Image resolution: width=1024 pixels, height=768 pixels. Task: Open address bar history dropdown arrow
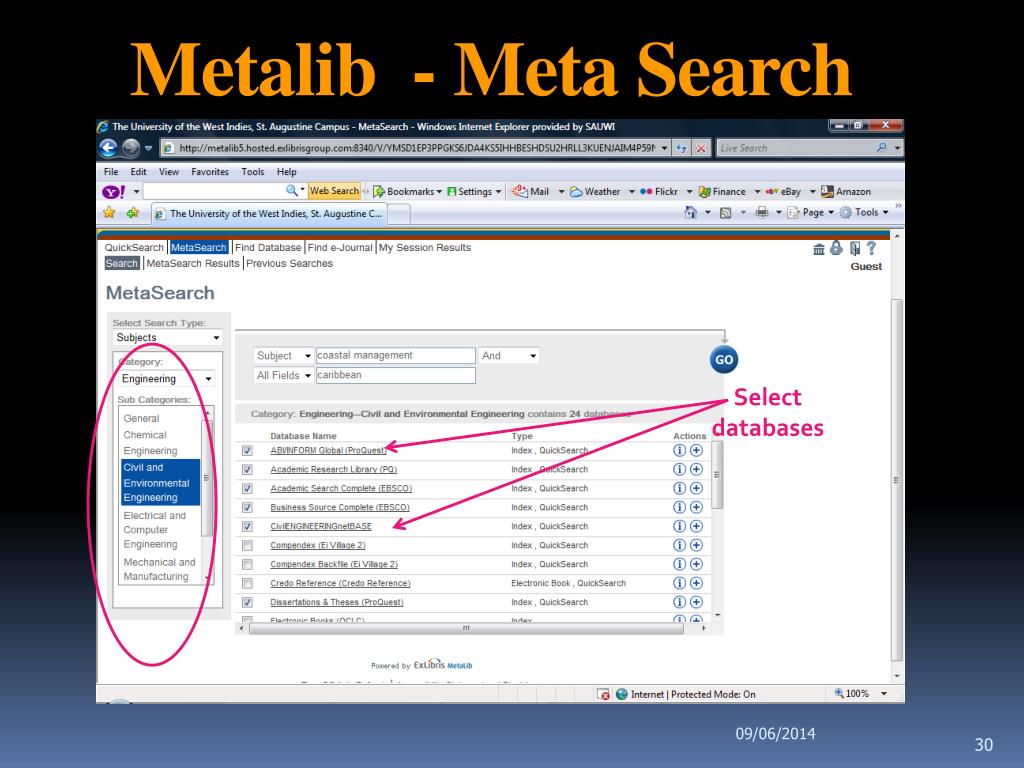point(664,148)
